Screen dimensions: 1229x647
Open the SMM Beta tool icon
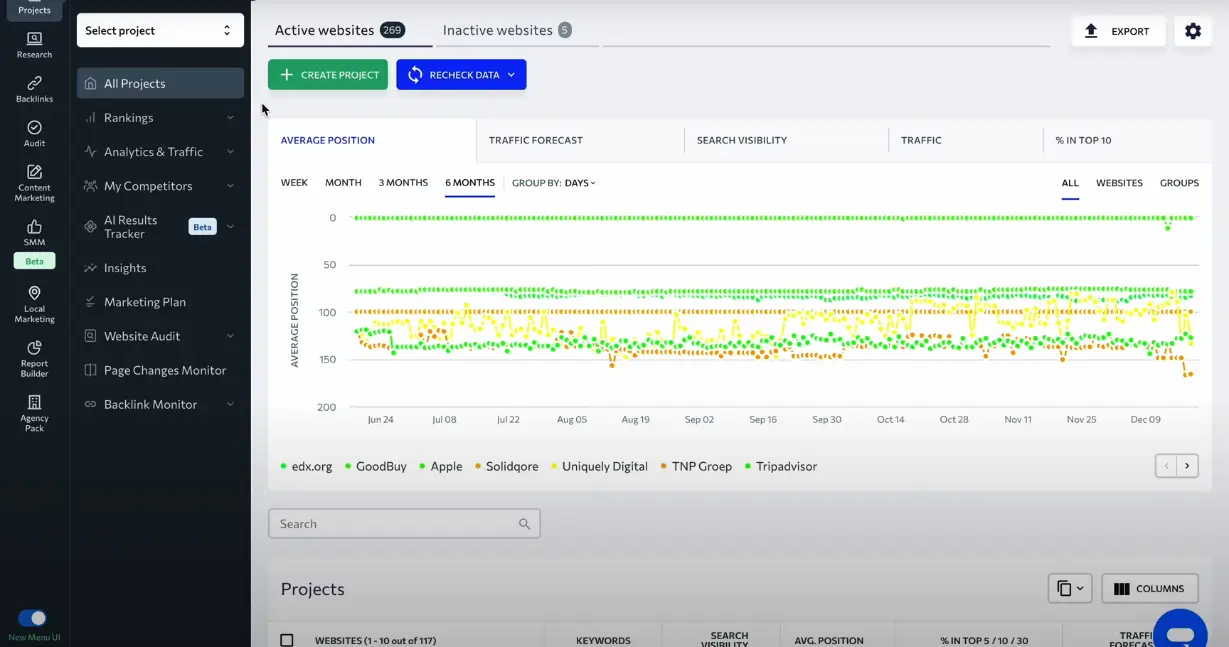click(33, 228)
